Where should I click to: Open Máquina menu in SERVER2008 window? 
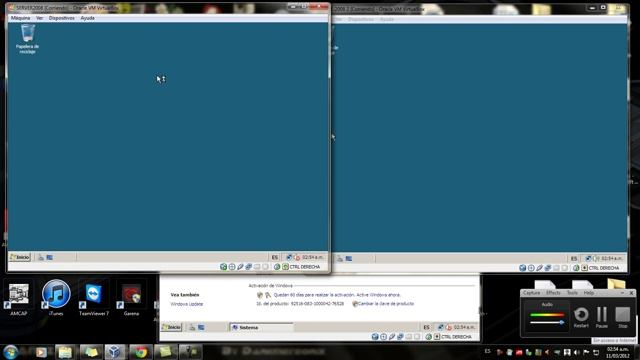[20, 18]
